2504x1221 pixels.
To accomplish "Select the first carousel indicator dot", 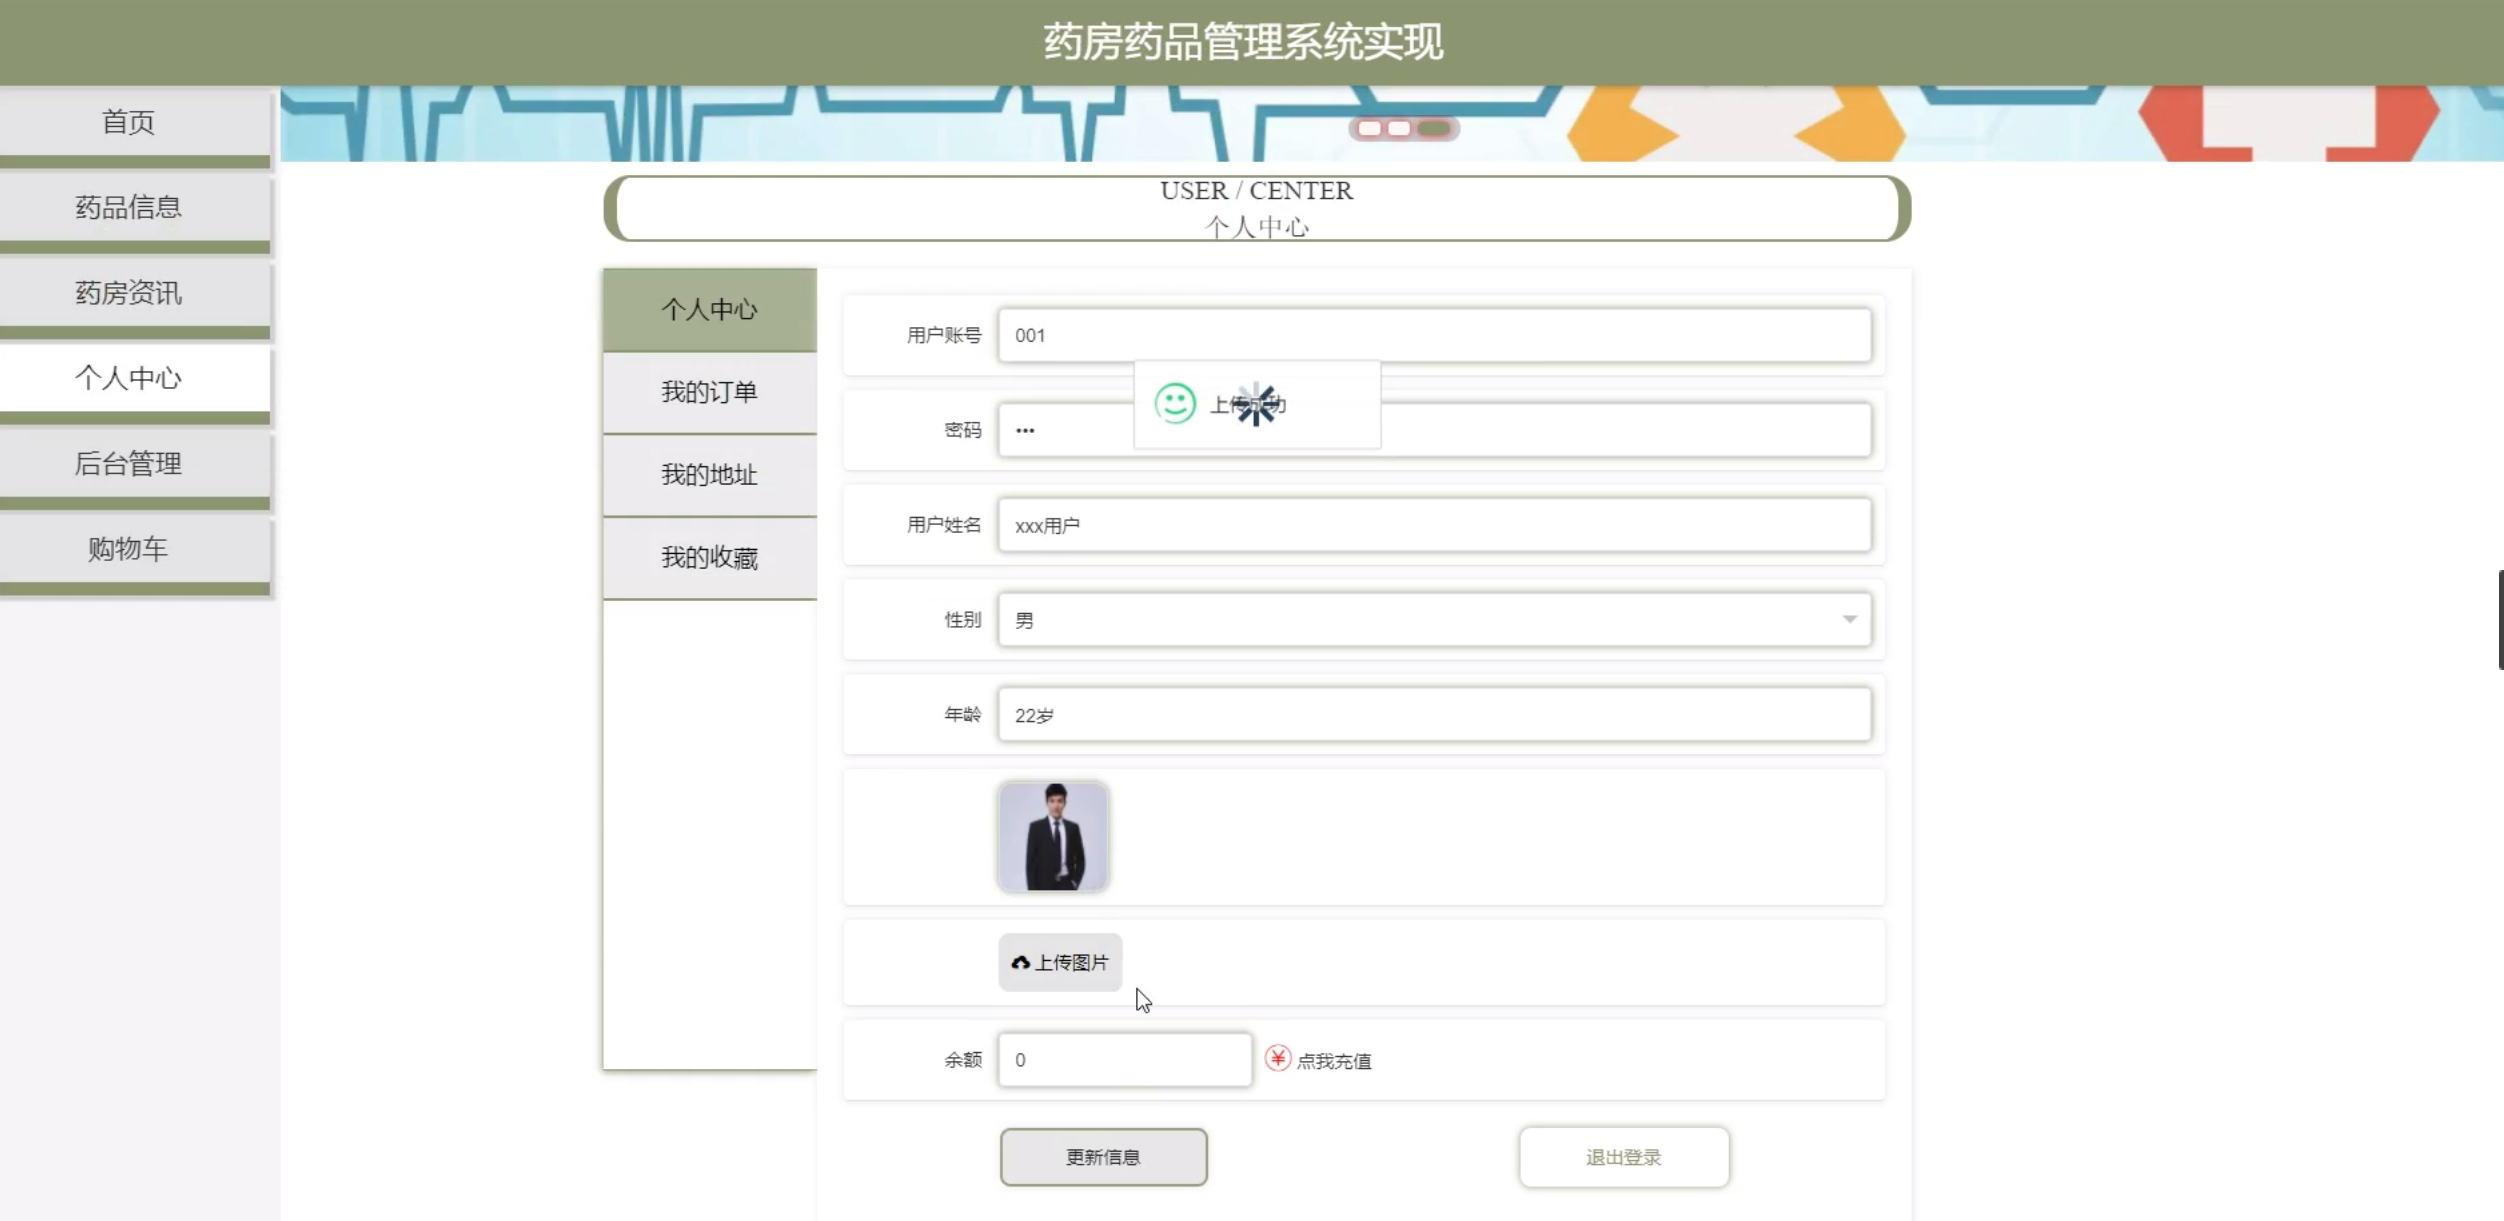I will pyautogui.click(x=1369, y=128).
